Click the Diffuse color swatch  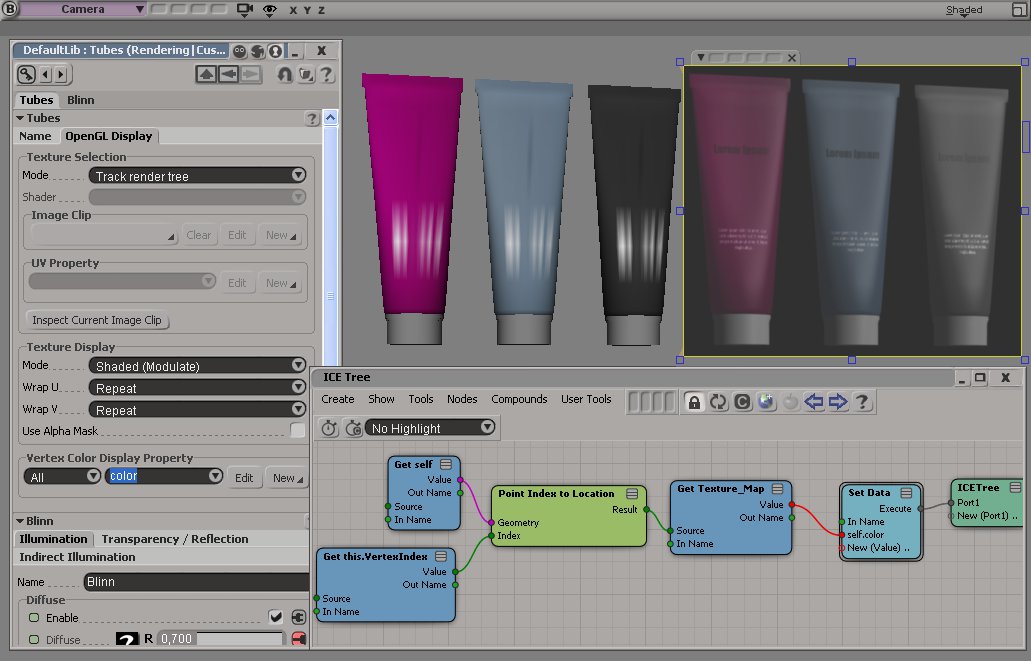[127, 640]
